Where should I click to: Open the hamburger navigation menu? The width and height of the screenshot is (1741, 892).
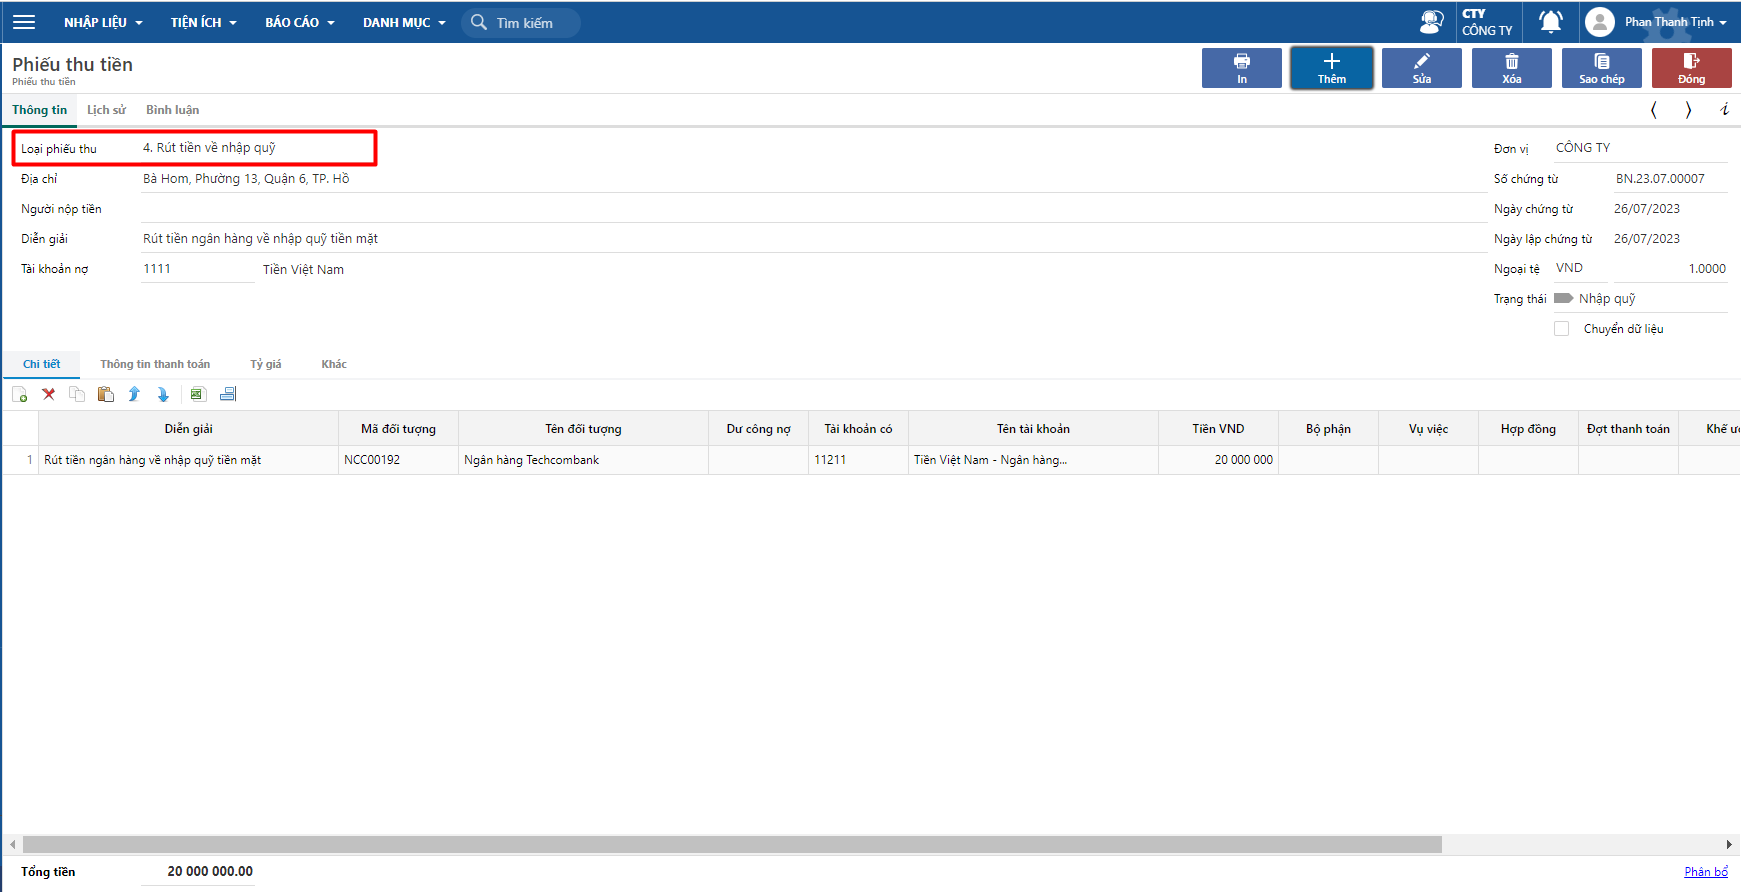(24, 22)
